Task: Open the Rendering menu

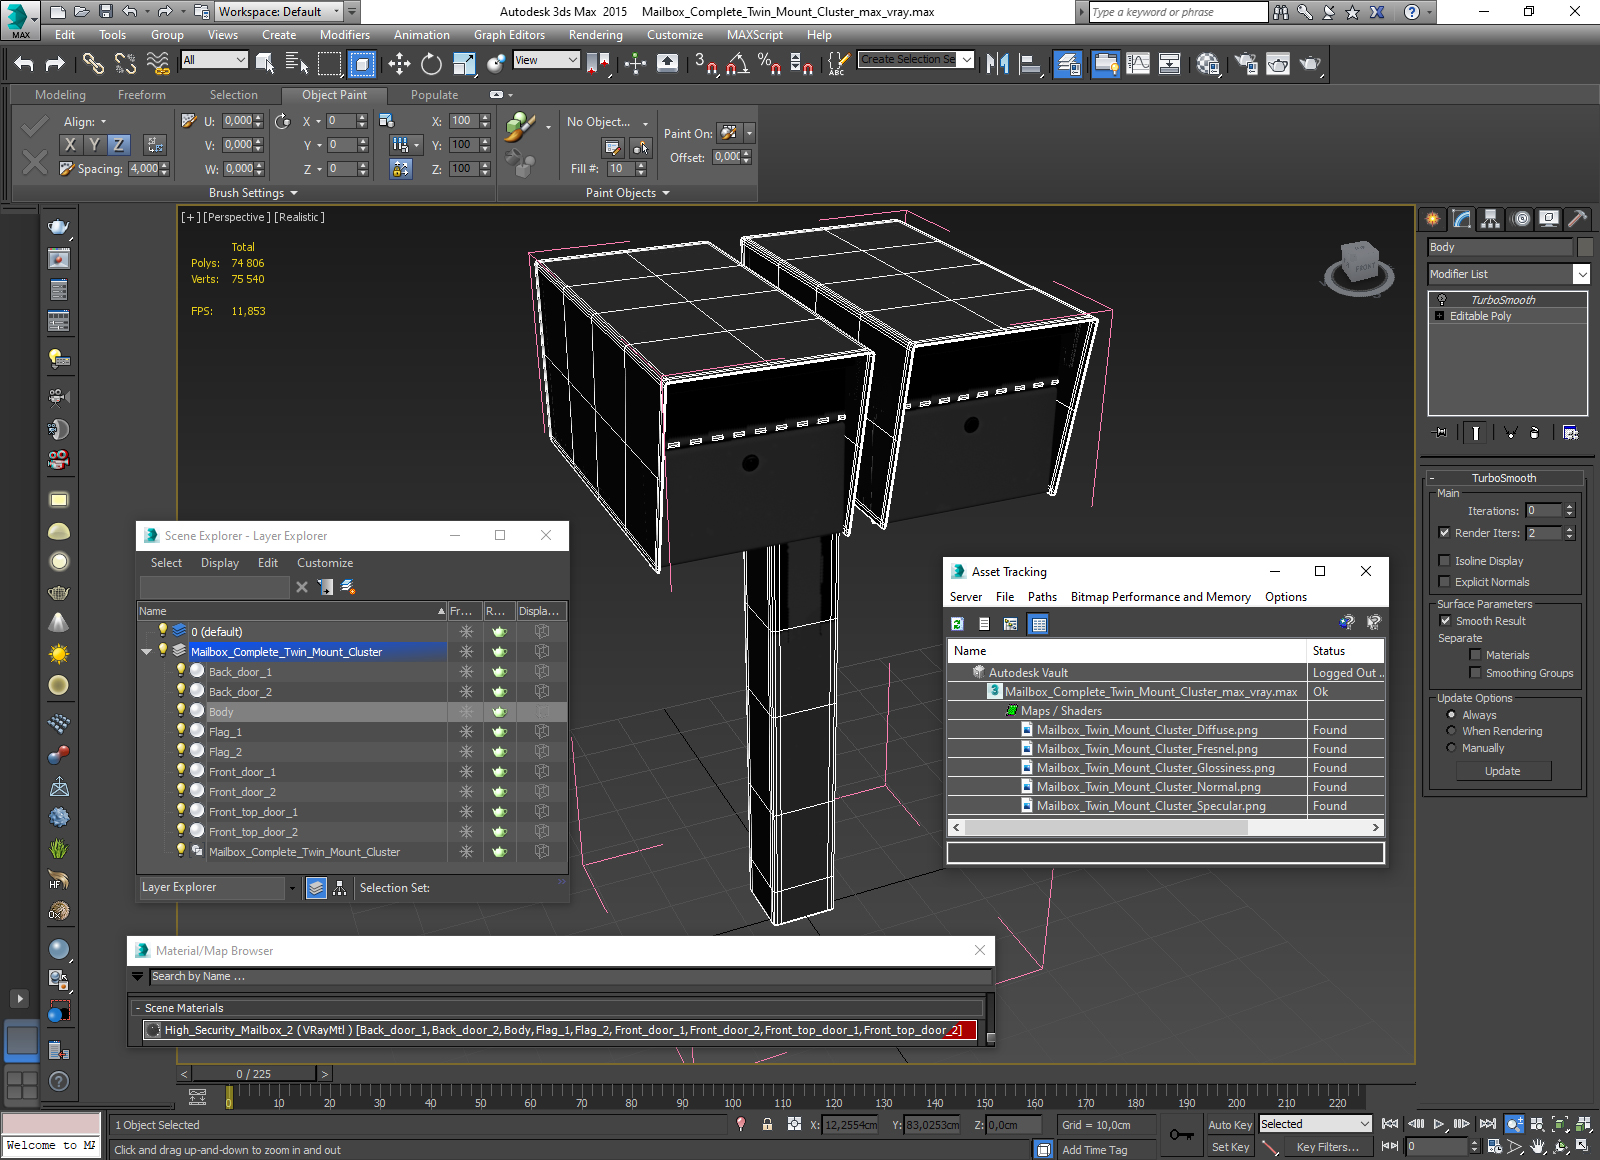Action: tap(595, 35)
